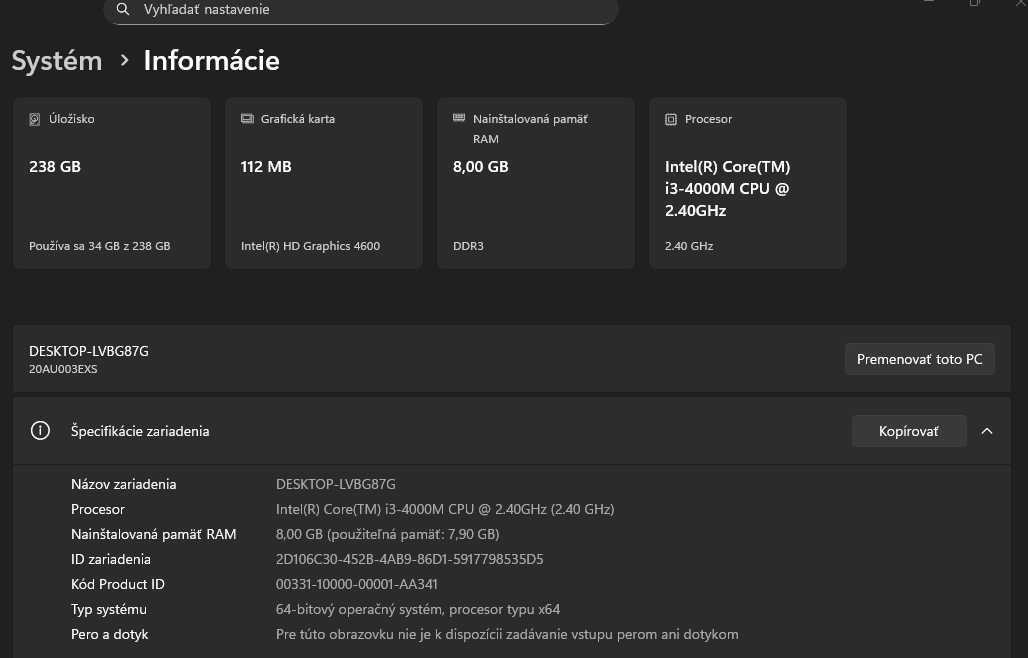This screenshot has height=658, width=1028.
Task: Click the Špecifikácie zariadenia header label
Action: [140, 431]
